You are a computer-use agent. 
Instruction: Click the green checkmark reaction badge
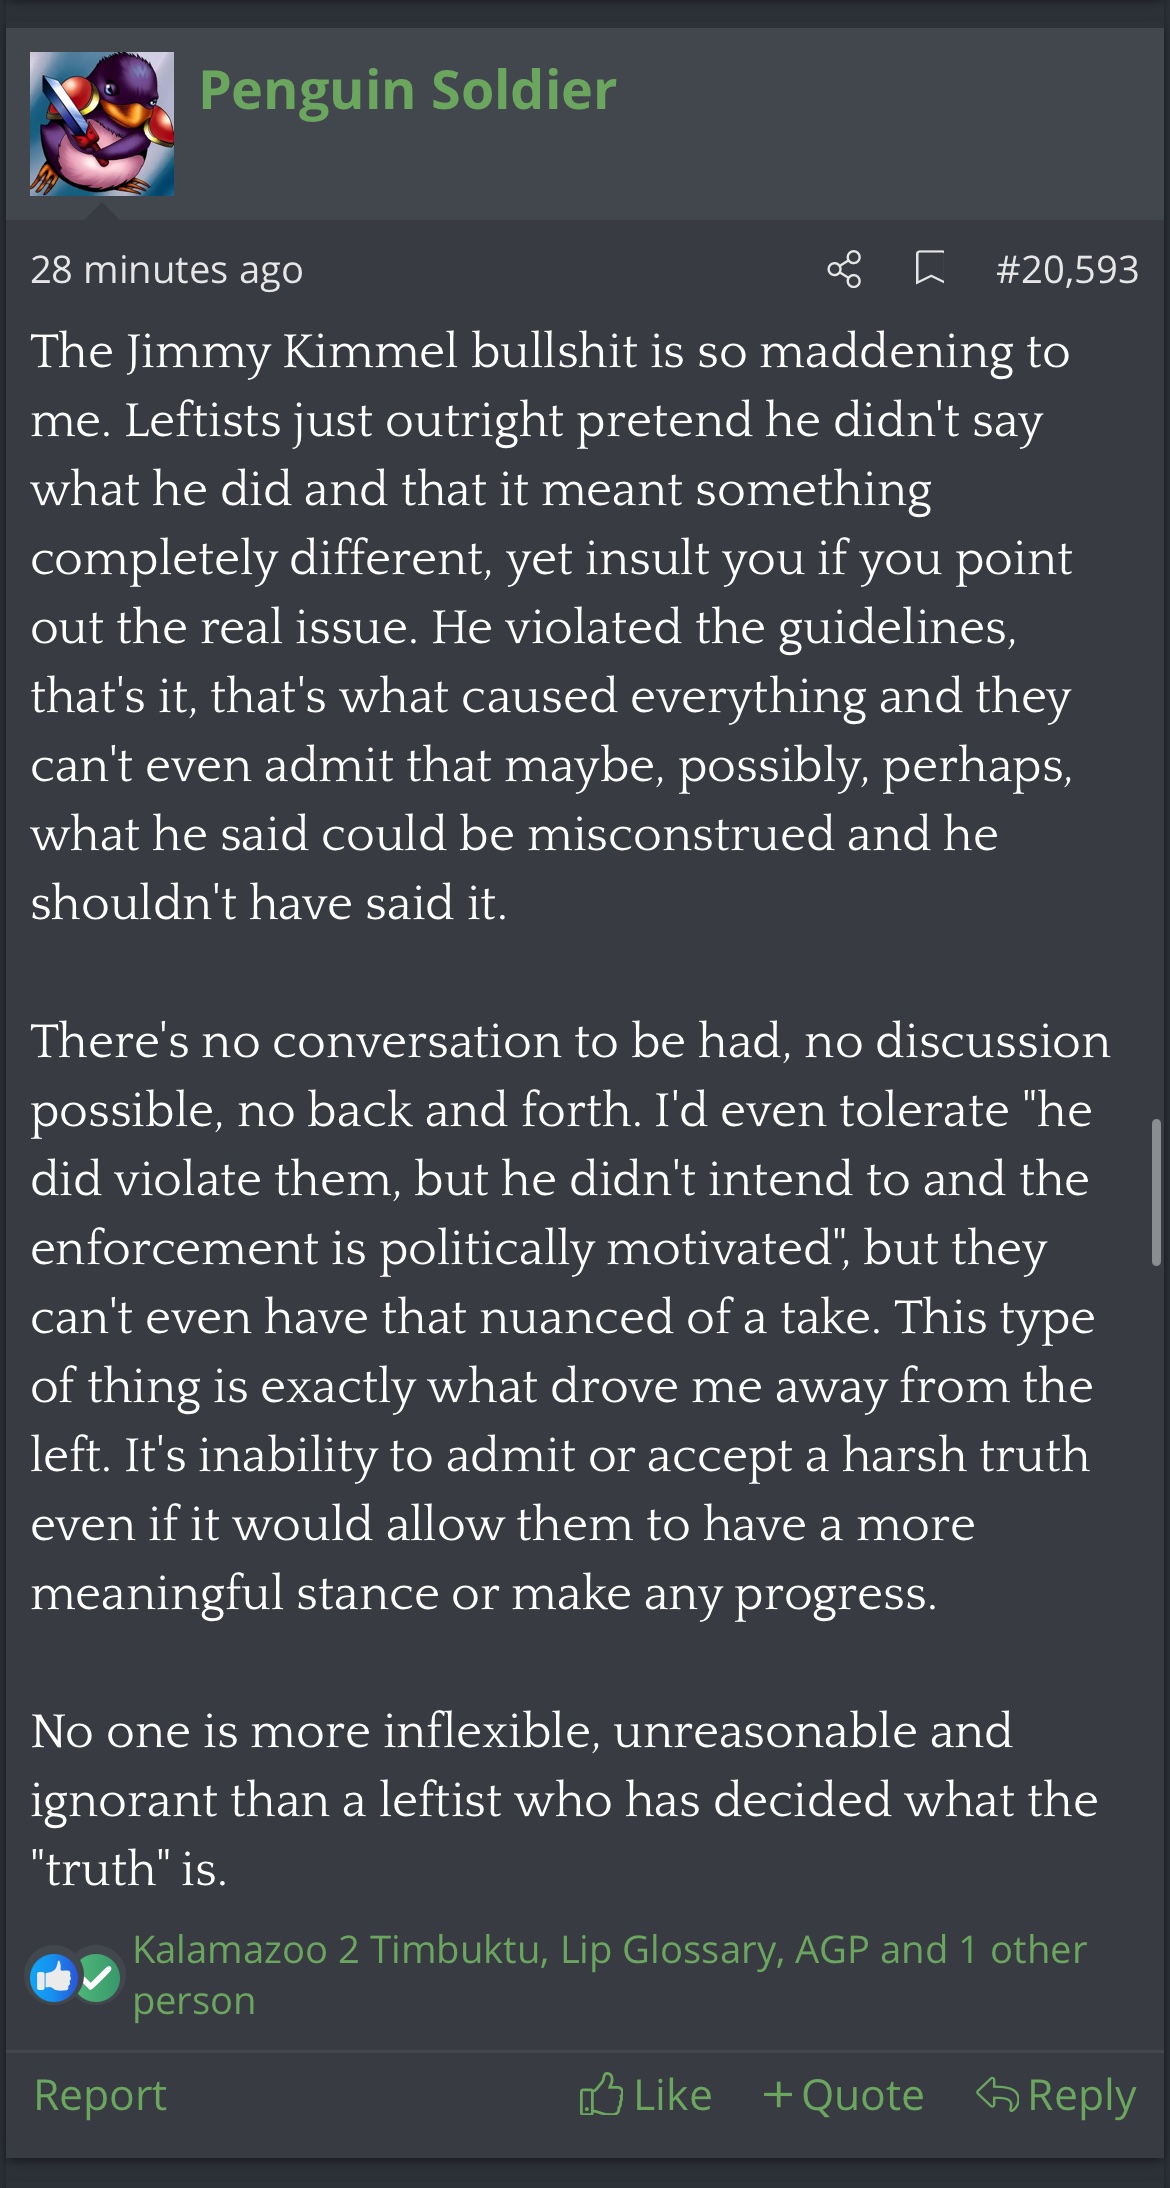click(x=98, y=1976)
